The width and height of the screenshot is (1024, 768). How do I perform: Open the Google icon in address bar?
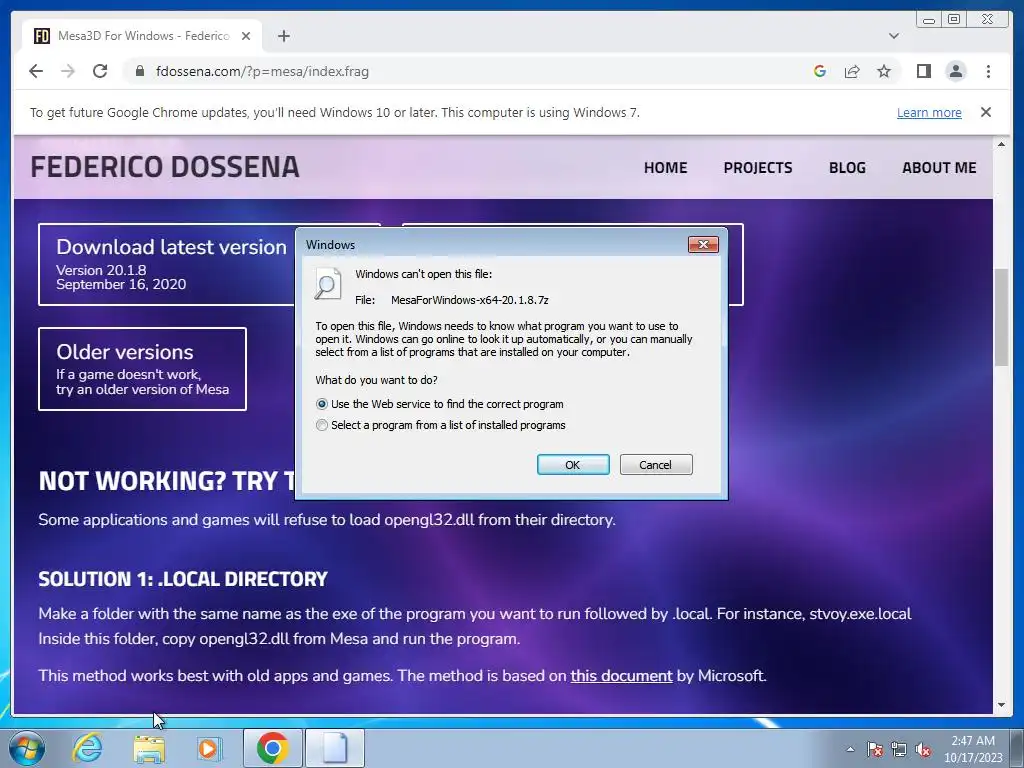point(820,71)
